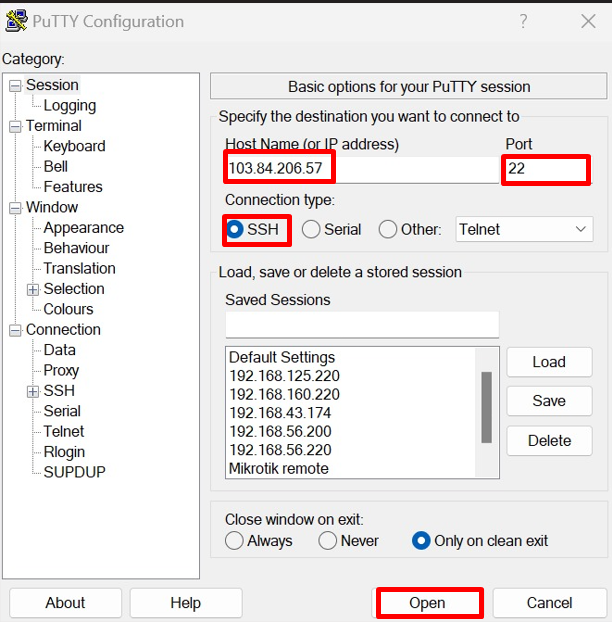This screenshot has width=612, height=622.
Task: Open the SSH category in tree
Action: [x=59, y=391]
